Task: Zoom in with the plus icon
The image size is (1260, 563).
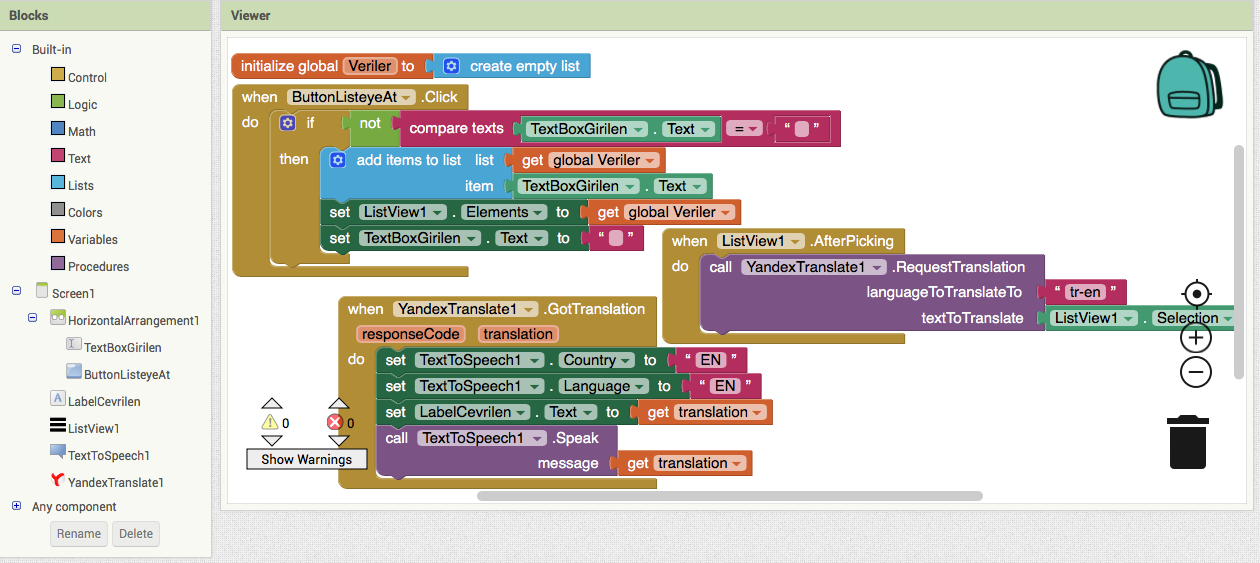Action: click(1196, 337)
